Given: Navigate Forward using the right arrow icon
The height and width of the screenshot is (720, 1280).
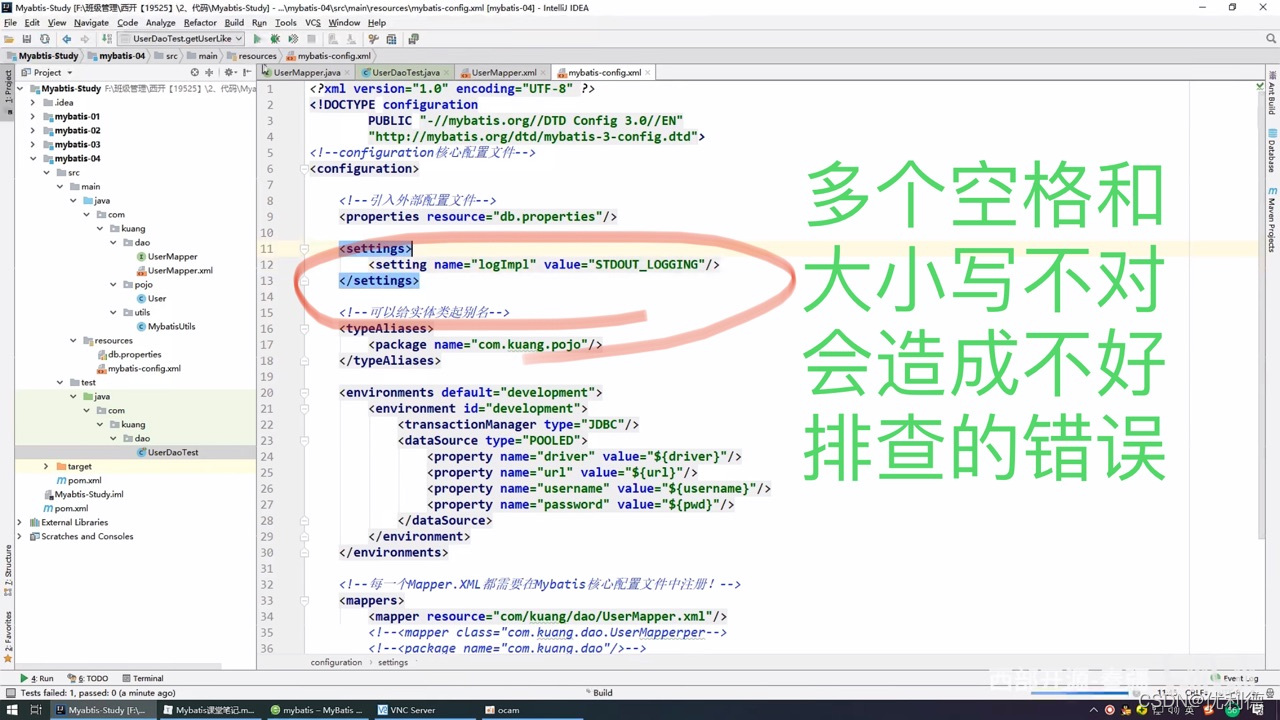Looking at the screenshot, I should click(x=84, y=39).
